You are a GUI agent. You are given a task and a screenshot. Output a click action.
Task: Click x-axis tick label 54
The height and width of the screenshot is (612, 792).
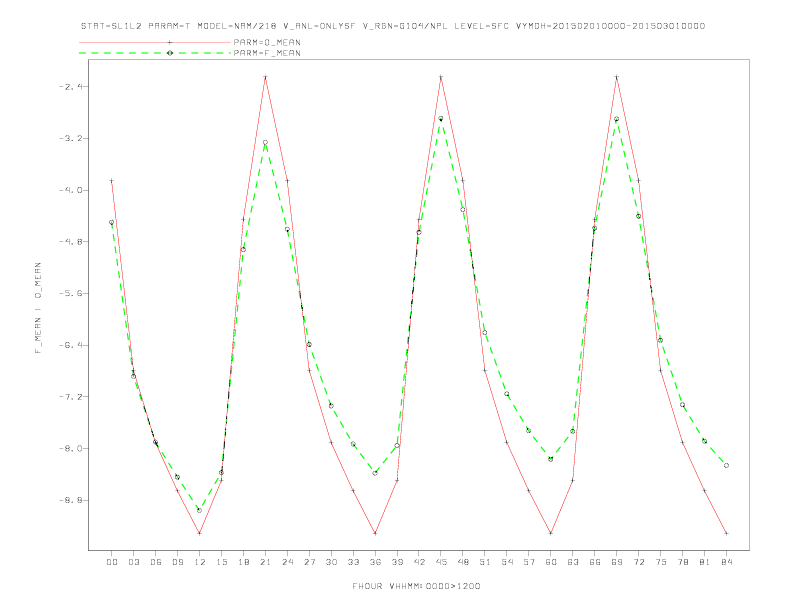507,562
